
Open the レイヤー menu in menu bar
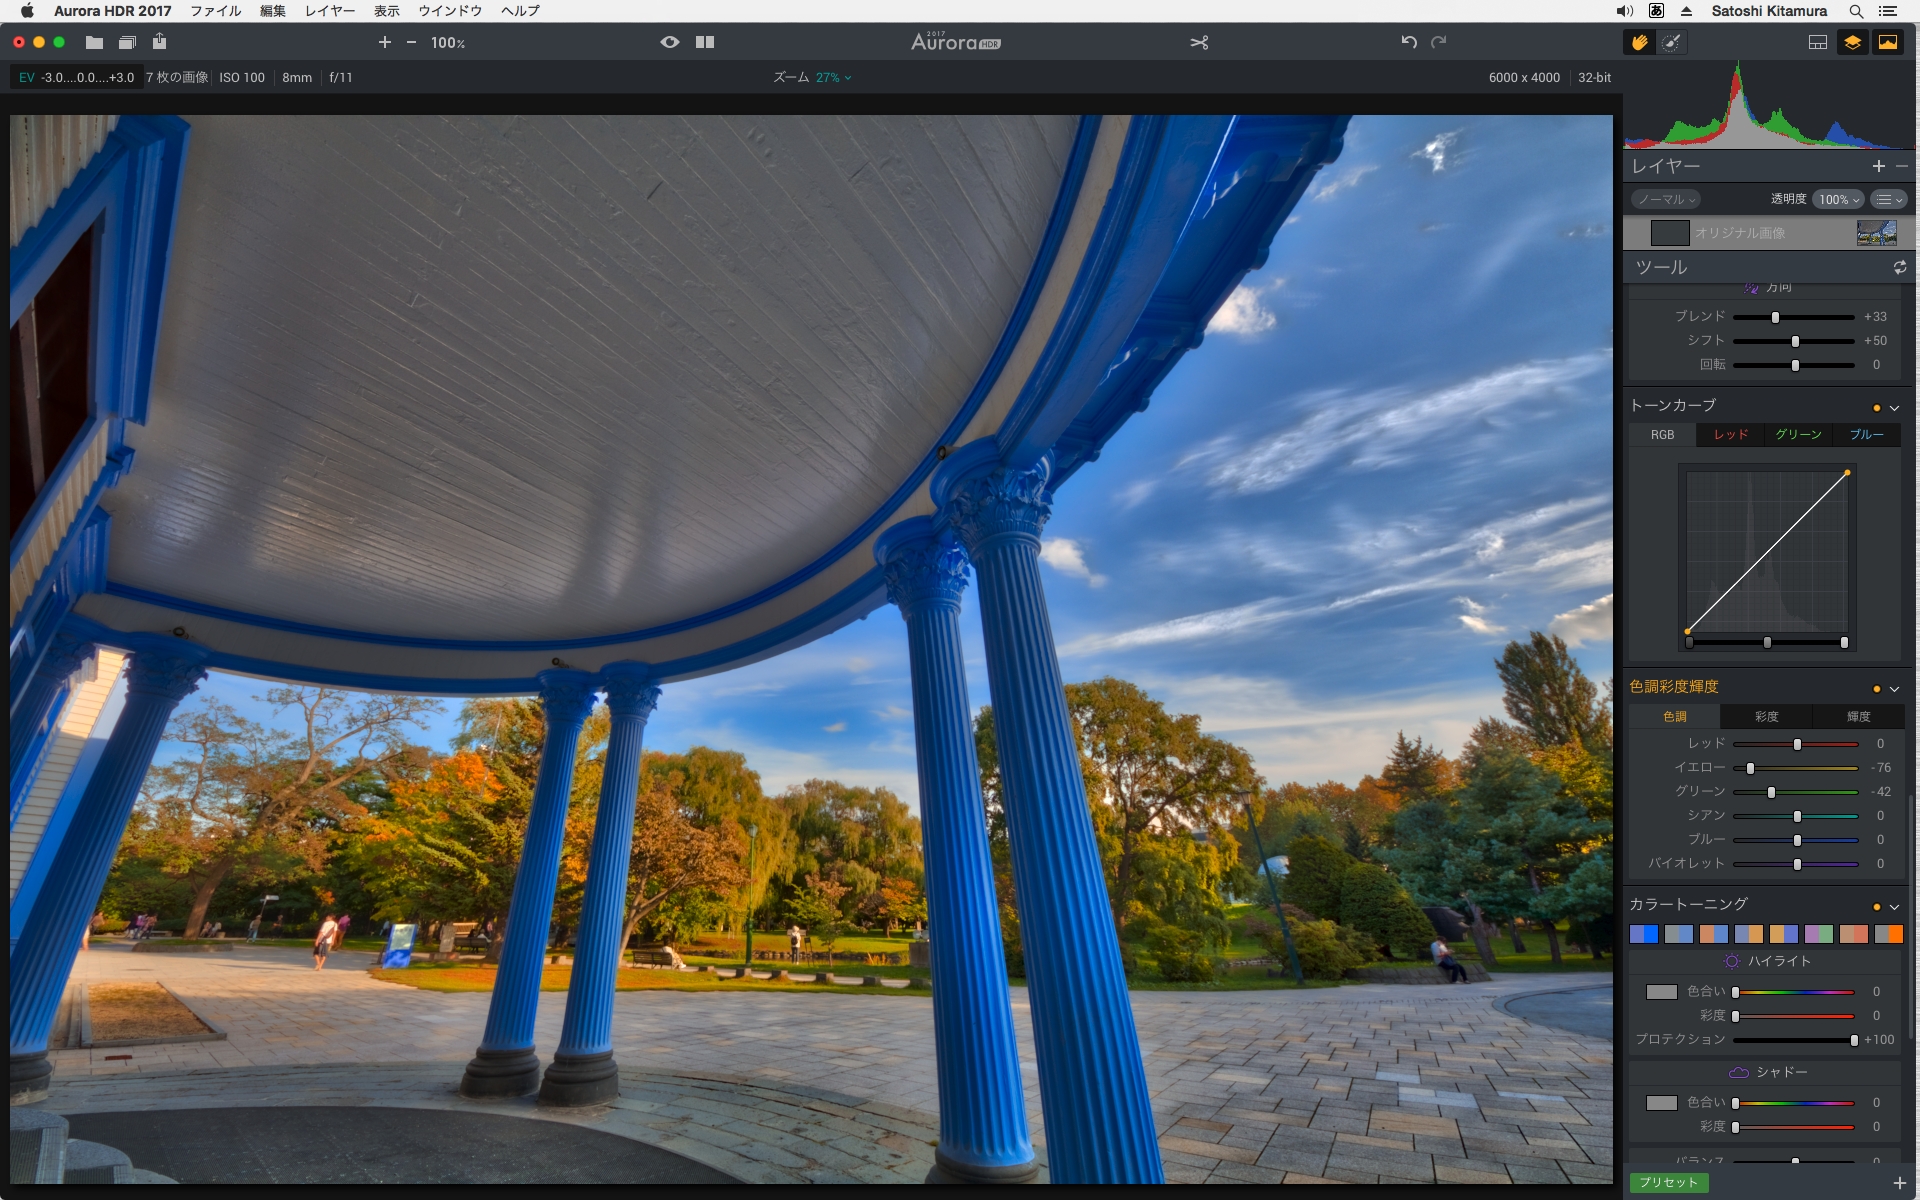click(329, 11)
